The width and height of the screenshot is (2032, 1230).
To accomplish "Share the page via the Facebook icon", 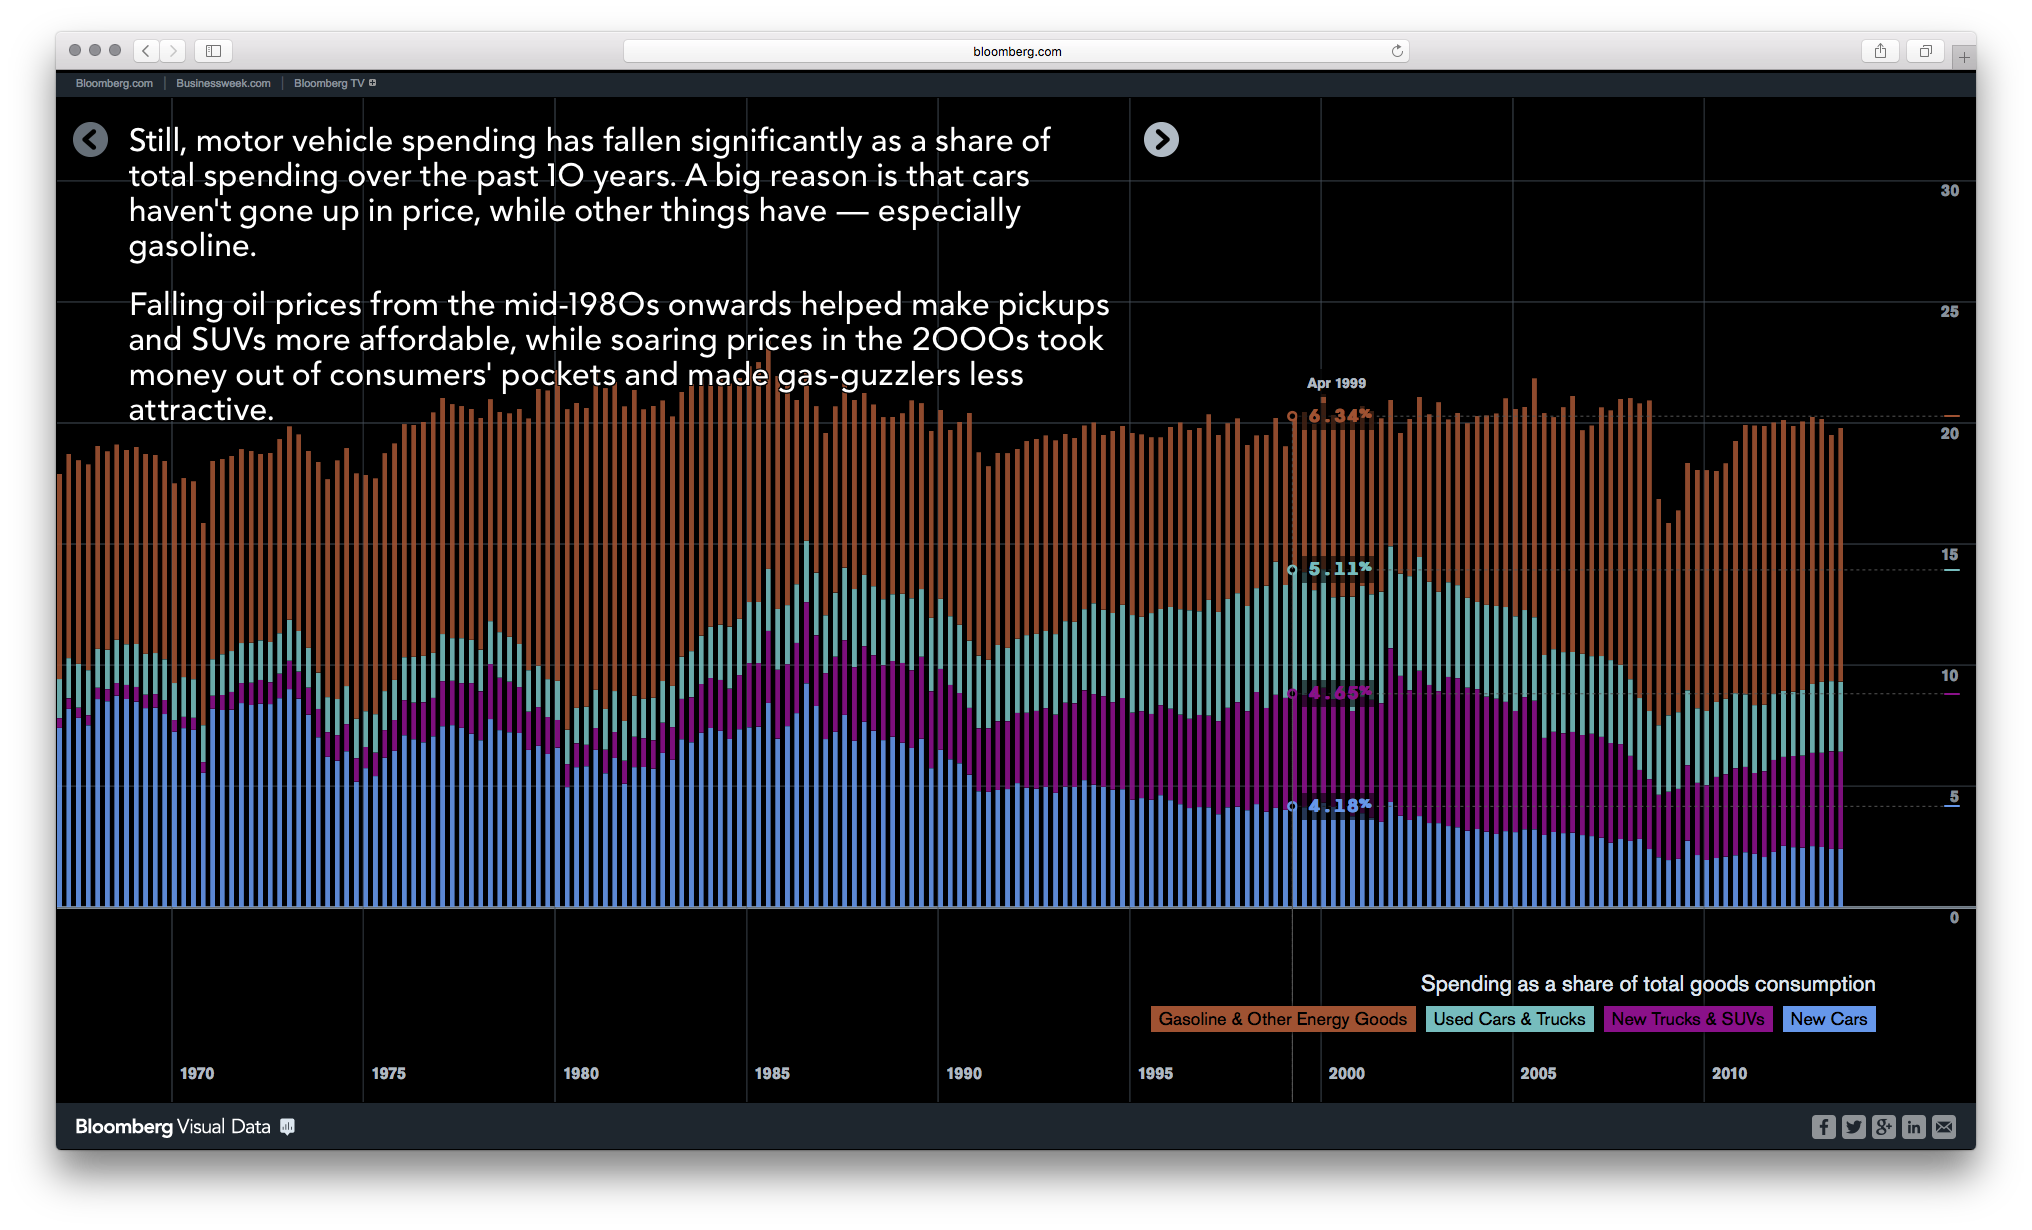I will click(x=1824, y=1127).
